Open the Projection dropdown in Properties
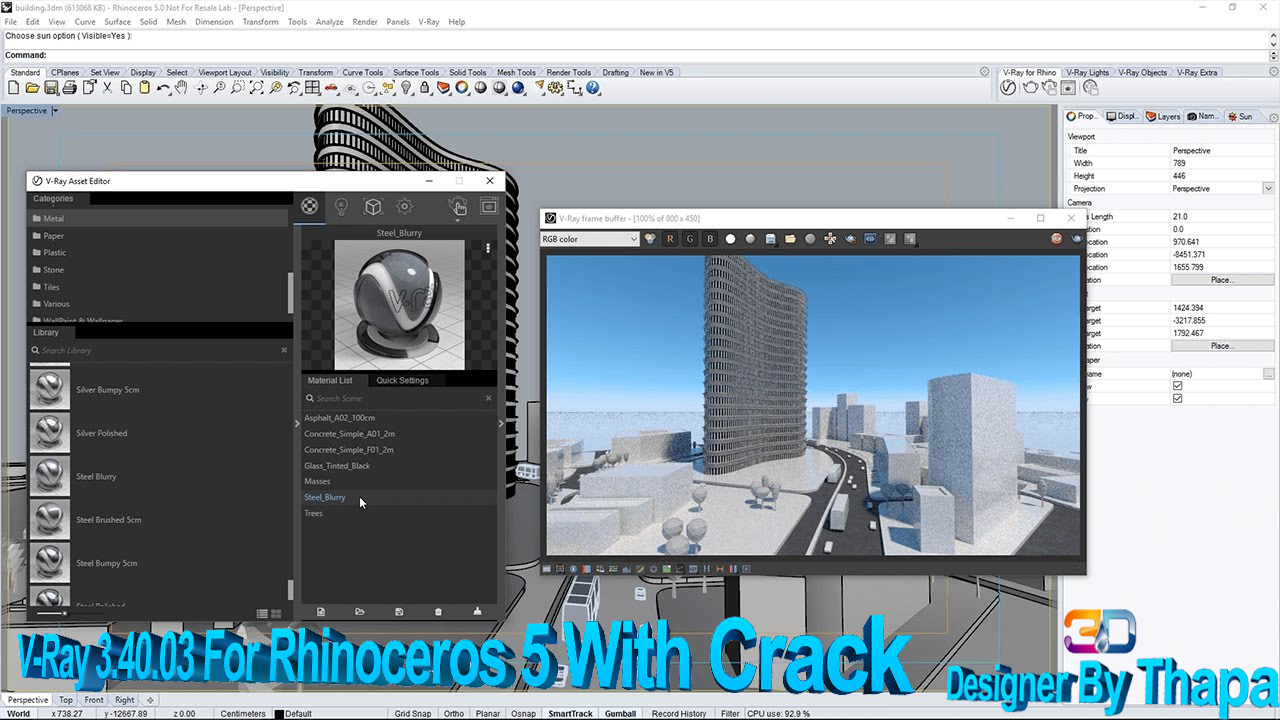 pyautogui.click(x=1268, y=188)
